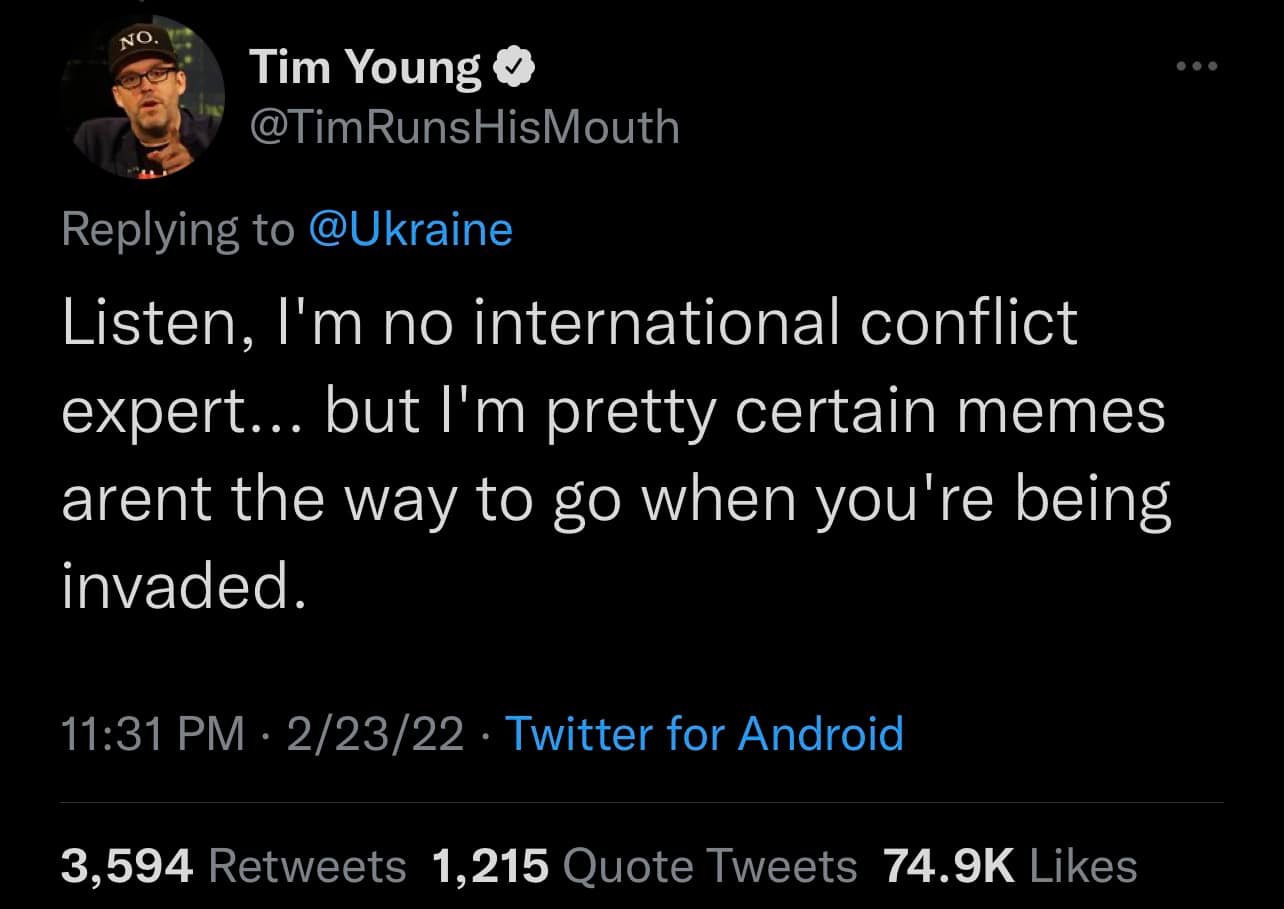1284x909 pixels.
Task: Click the 1,215 quote tweet count
Action: coord(491,866)
